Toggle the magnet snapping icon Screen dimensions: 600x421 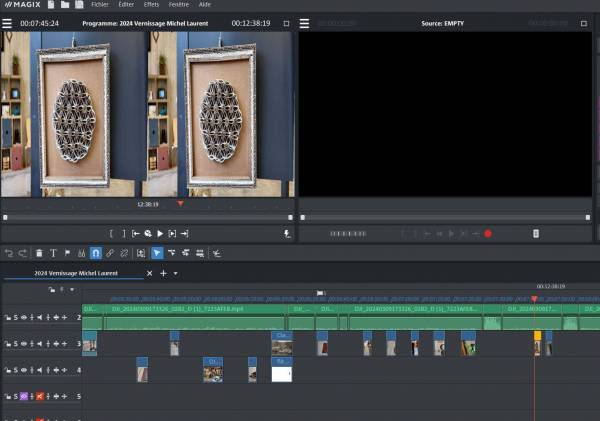pos(96,253)
